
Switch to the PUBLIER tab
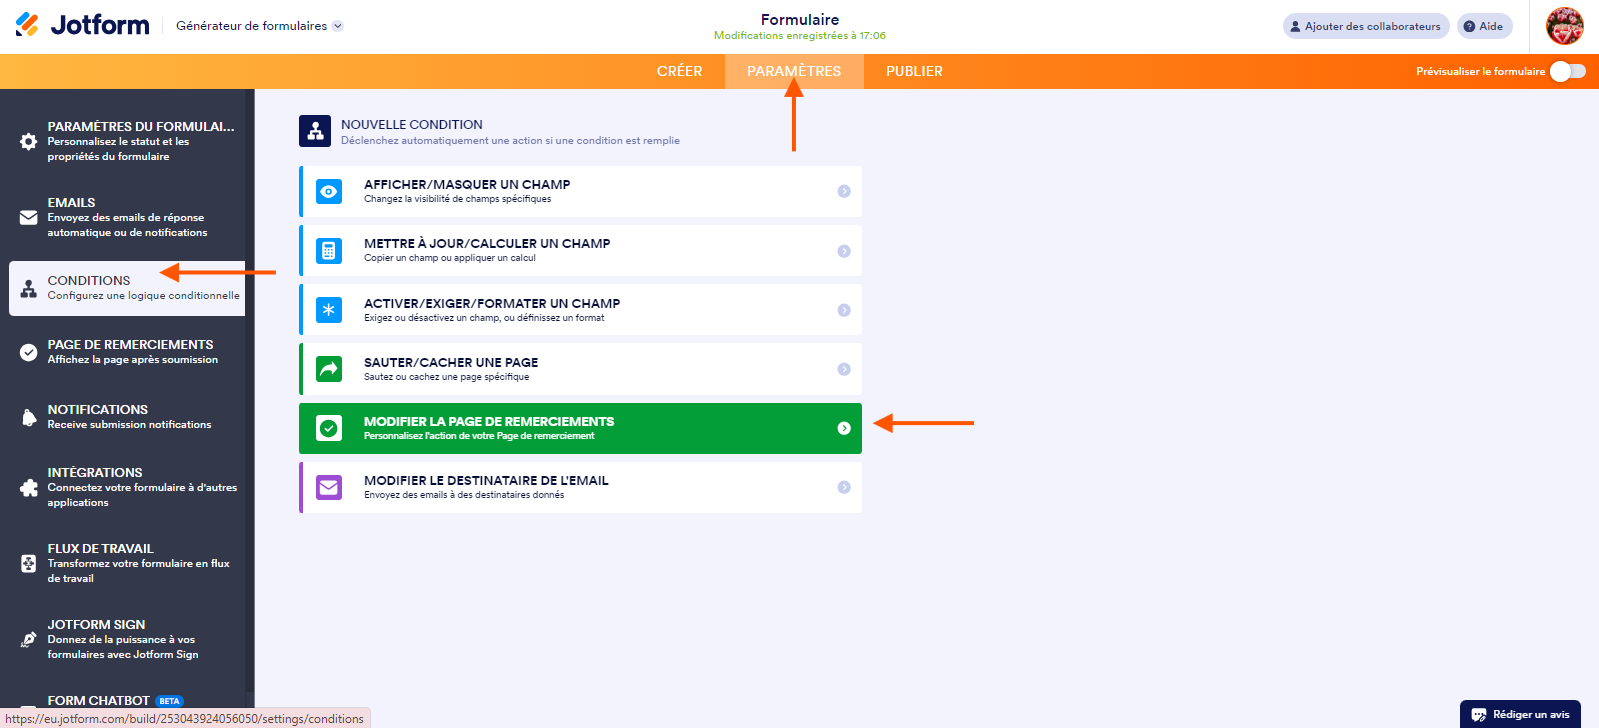coord(914,71)
